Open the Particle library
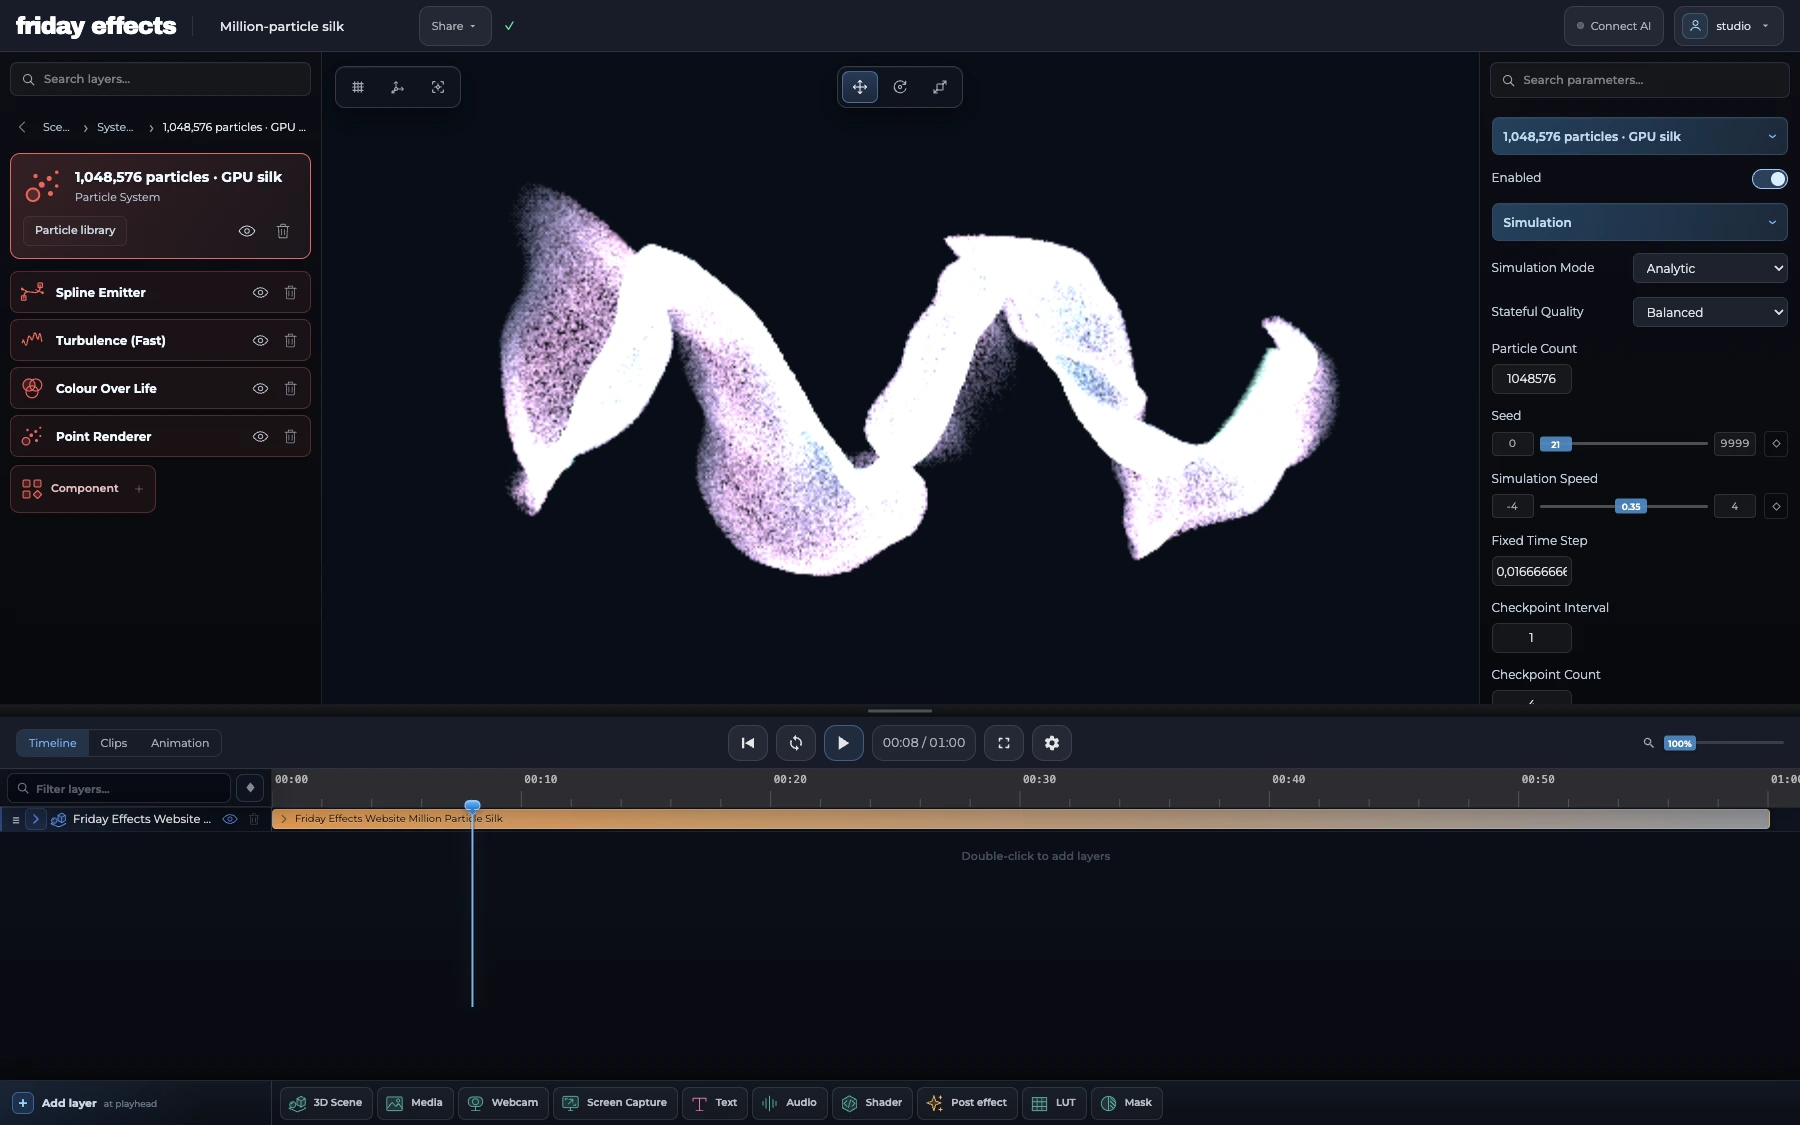The width and height of the screenshot is (1800, 1125). (x=75, y=230)
